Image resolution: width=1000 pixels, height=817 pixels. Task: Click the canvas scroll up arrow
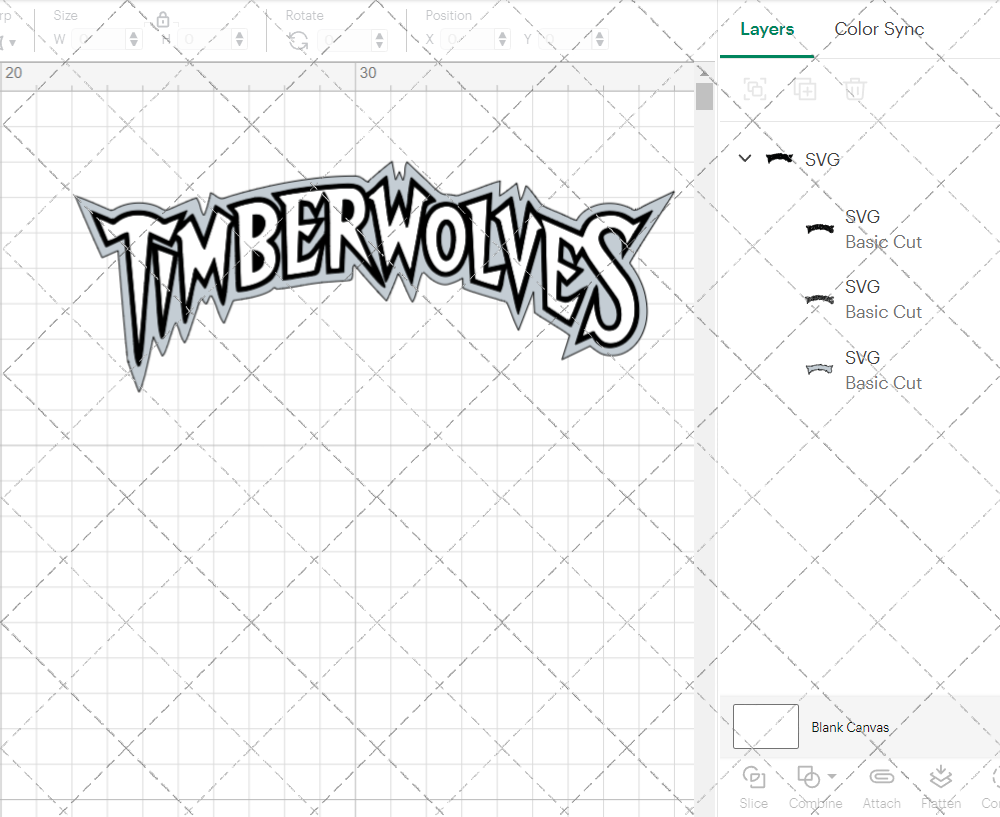pyautogui.click(x=704, y=71)
